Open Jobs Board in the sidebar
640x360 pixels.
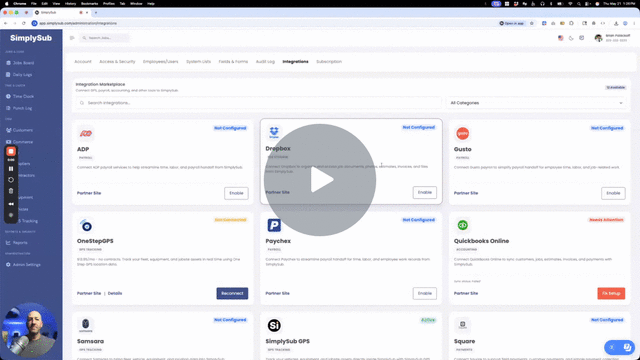click(20, 63)
